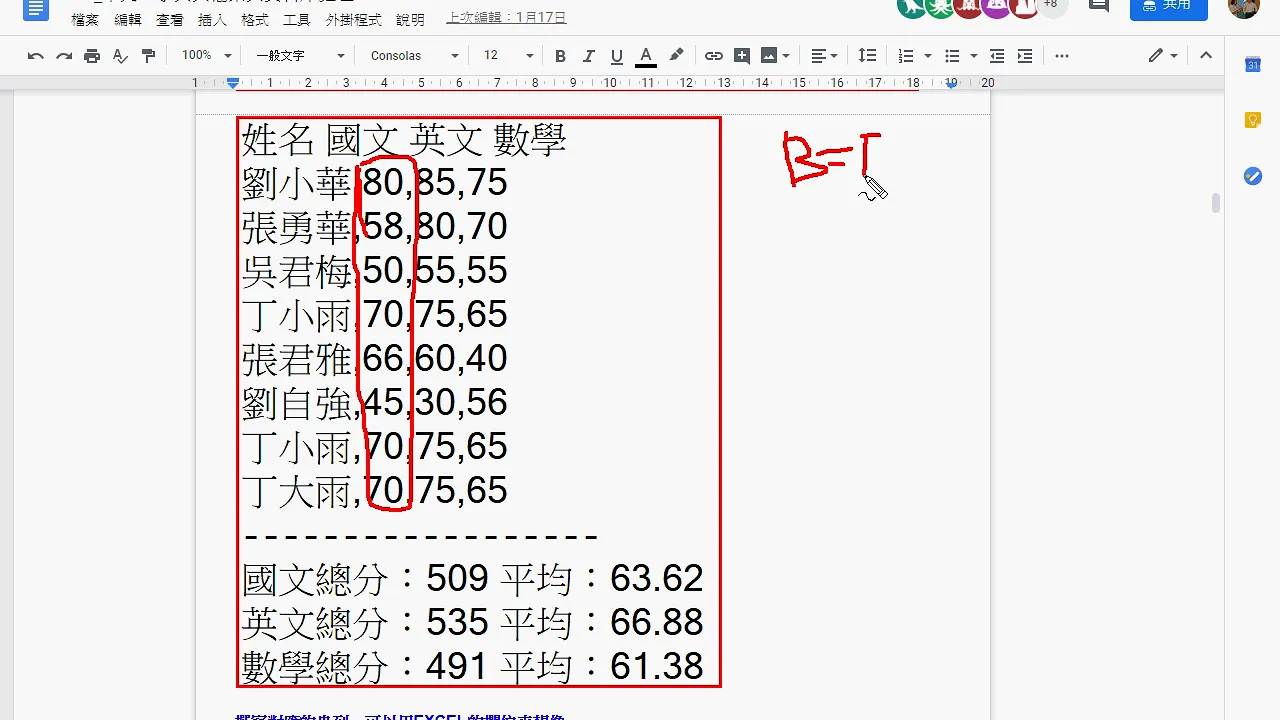This screenshot has width=1280, height=720.
Task: Open the More toolbar options ellipsis
Action: [1062, 56]
